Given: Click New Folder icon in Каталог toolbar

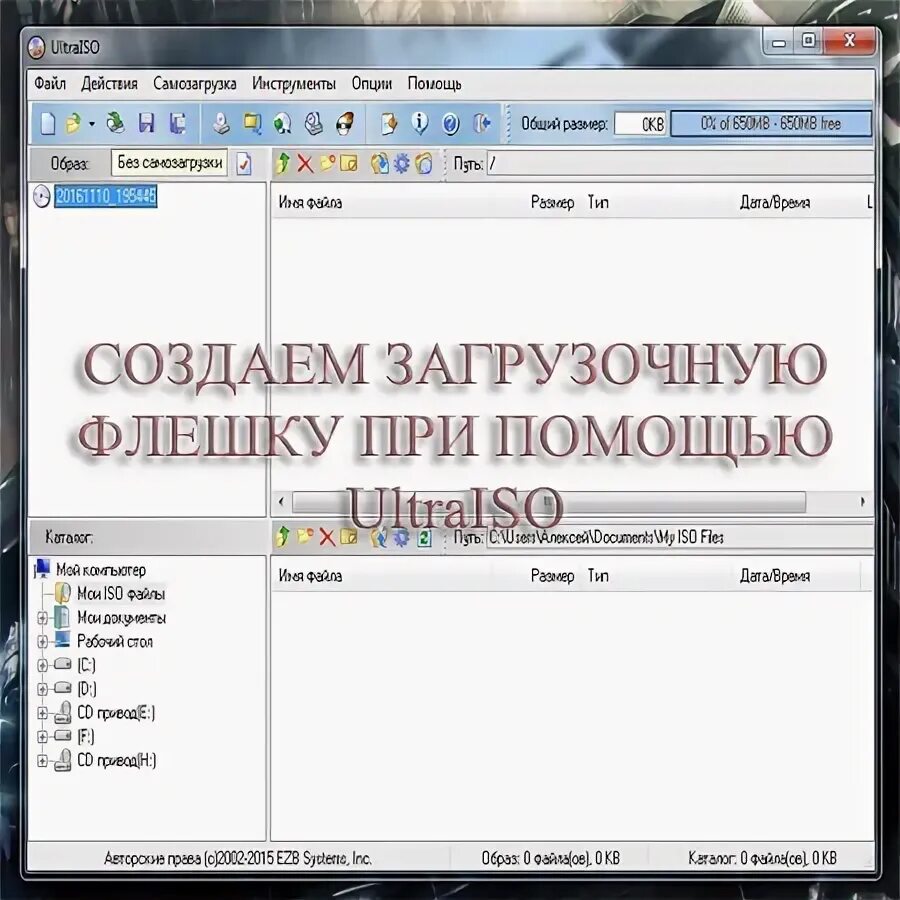Looking at the screenshot, I should point(305,537).
